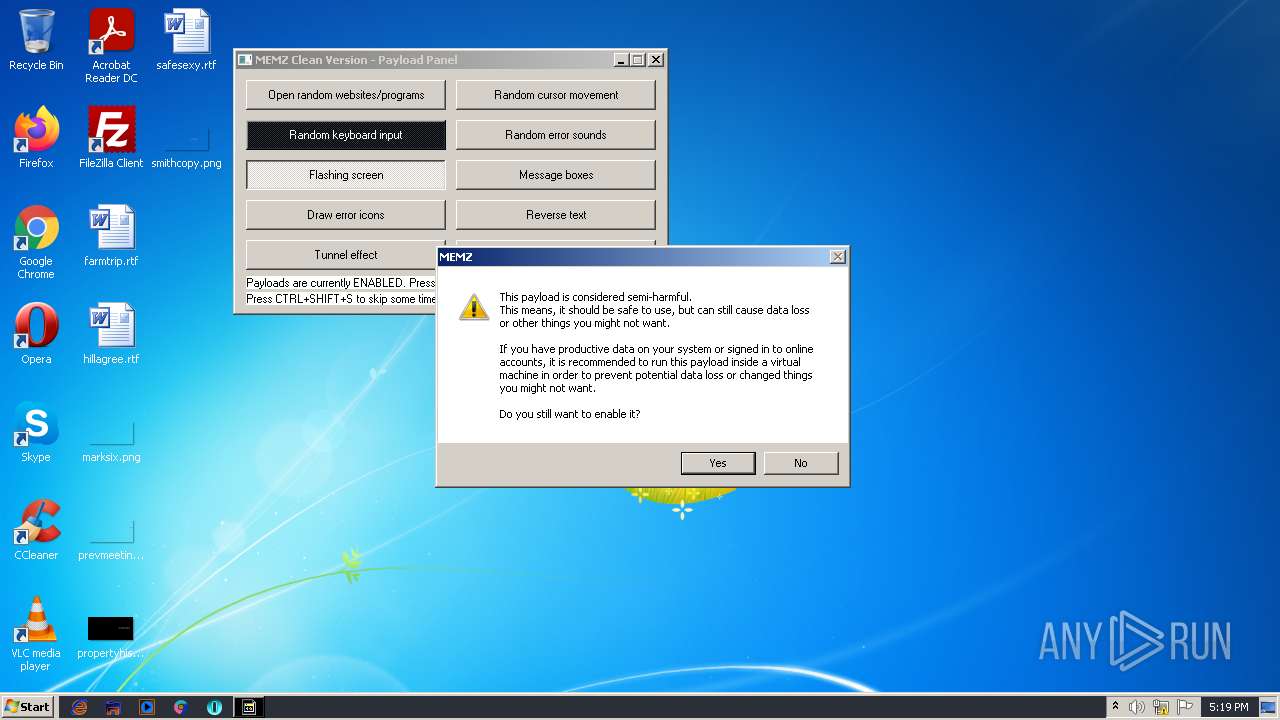Toggle Random cursor movement payload
This screenshot has width=1280, height=720.
click(556, 95)
